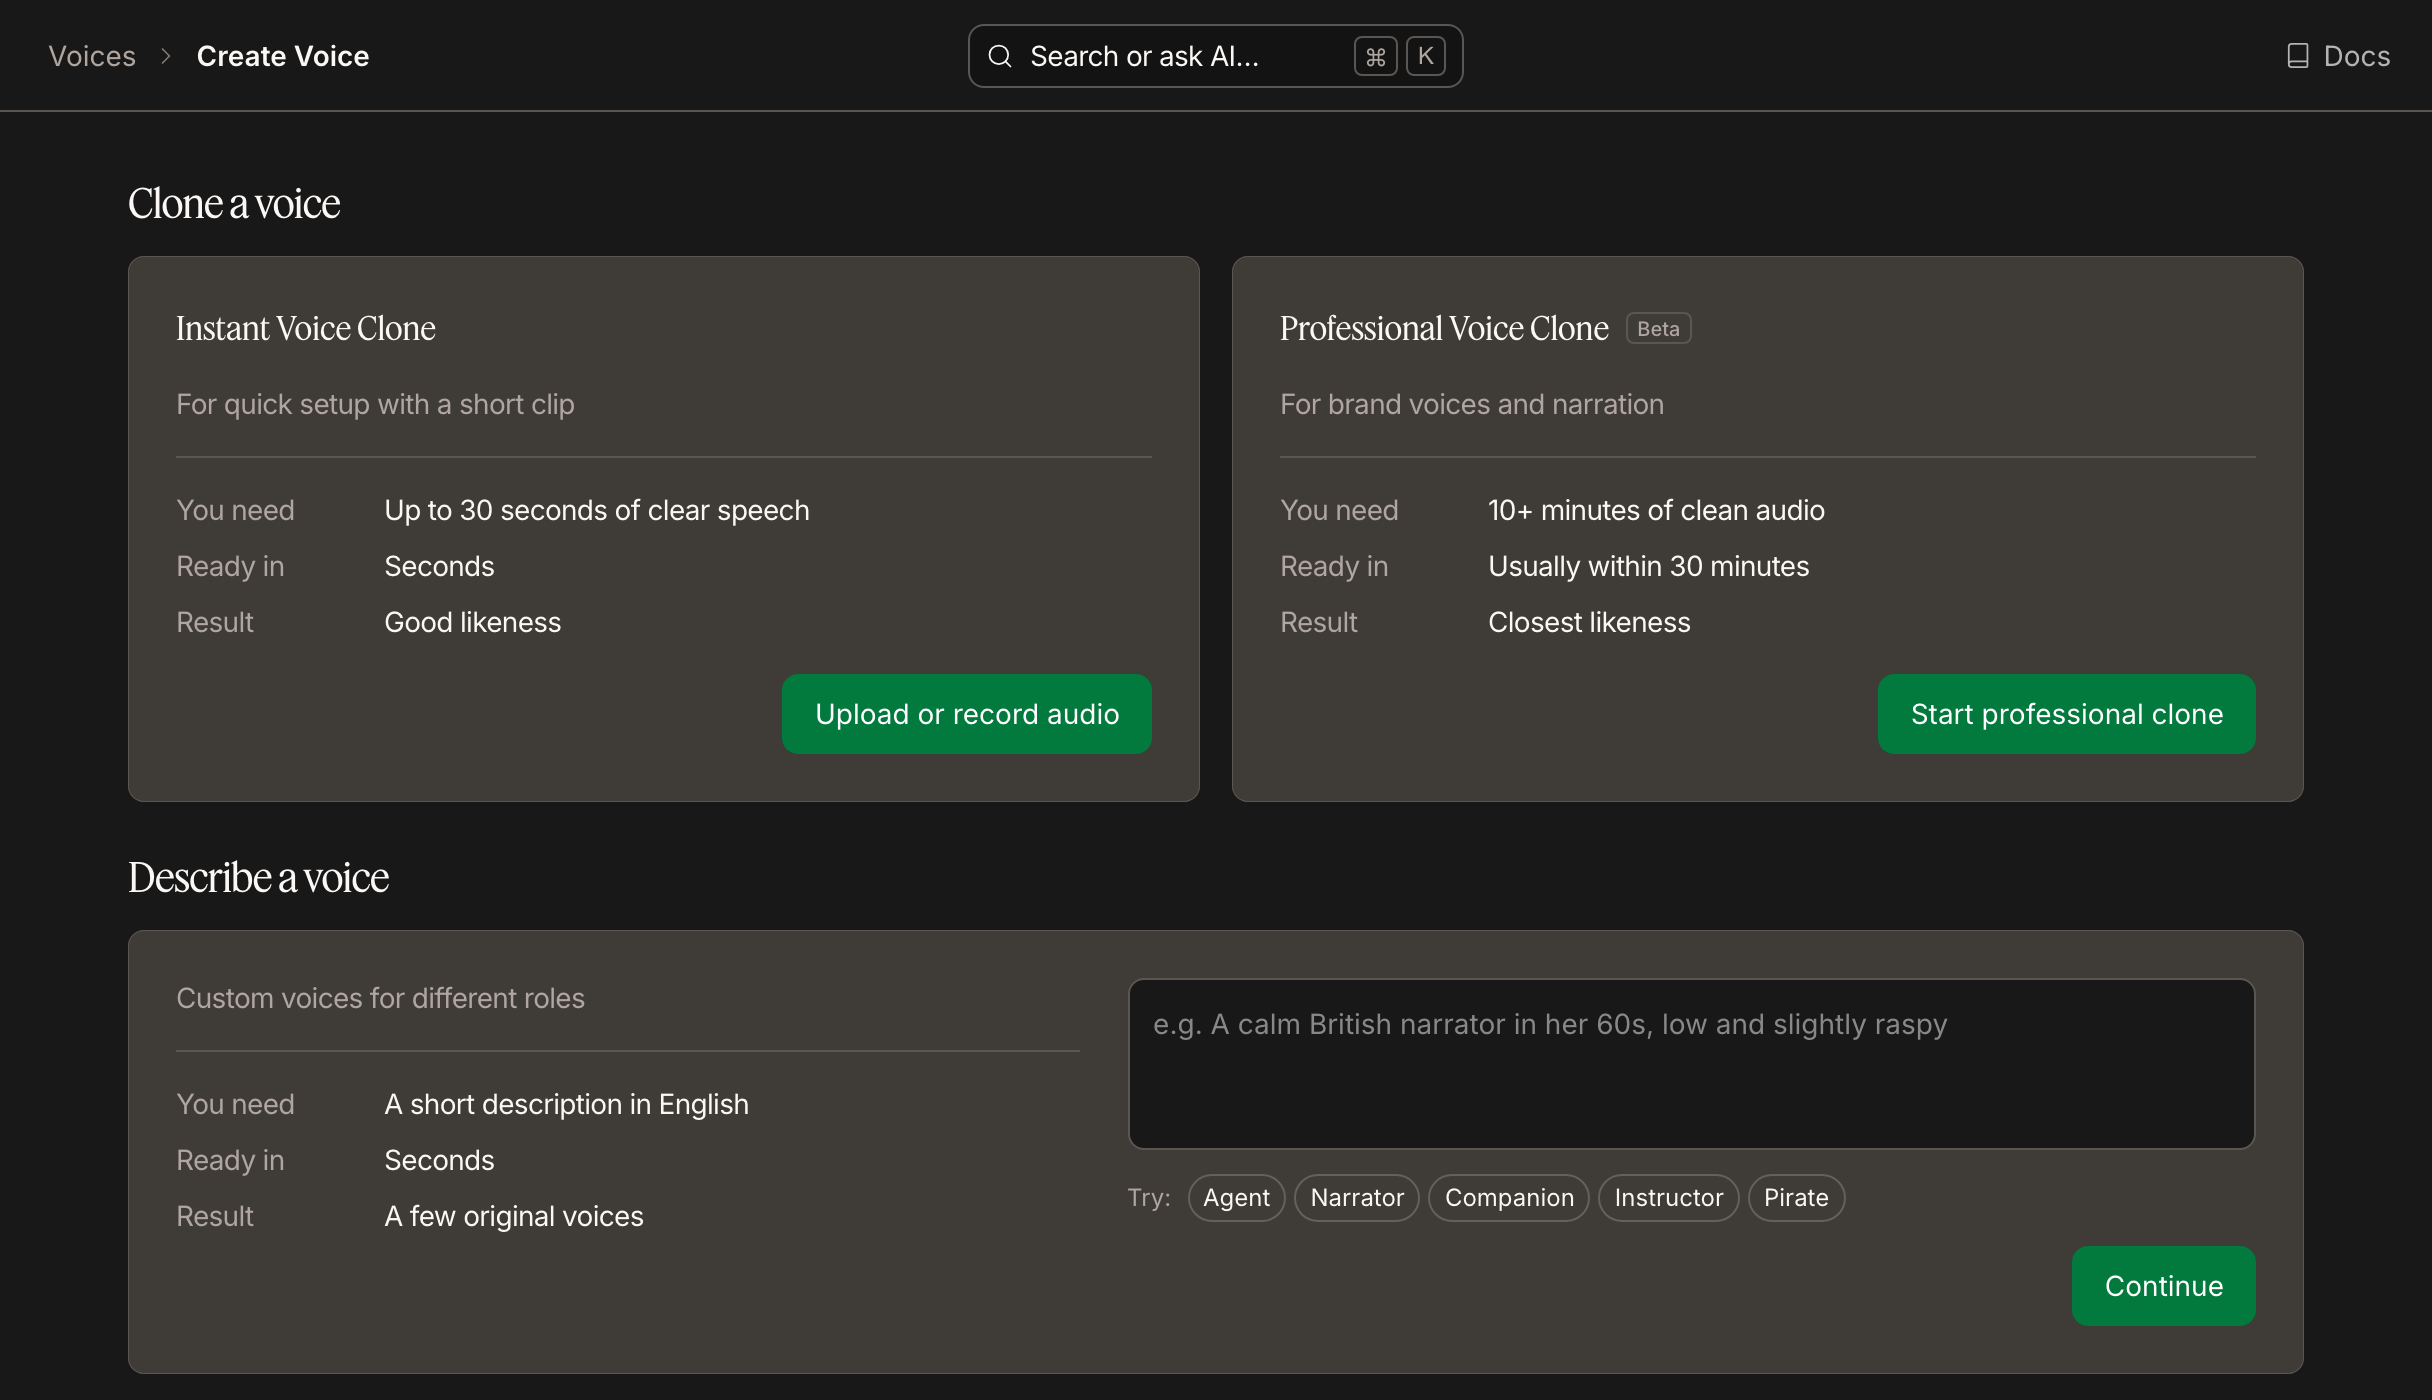This screenshot has width=2432, height=1400.
Task: Click Start professional clone button
Action: pyautogui.click(x=2066, y=714)
